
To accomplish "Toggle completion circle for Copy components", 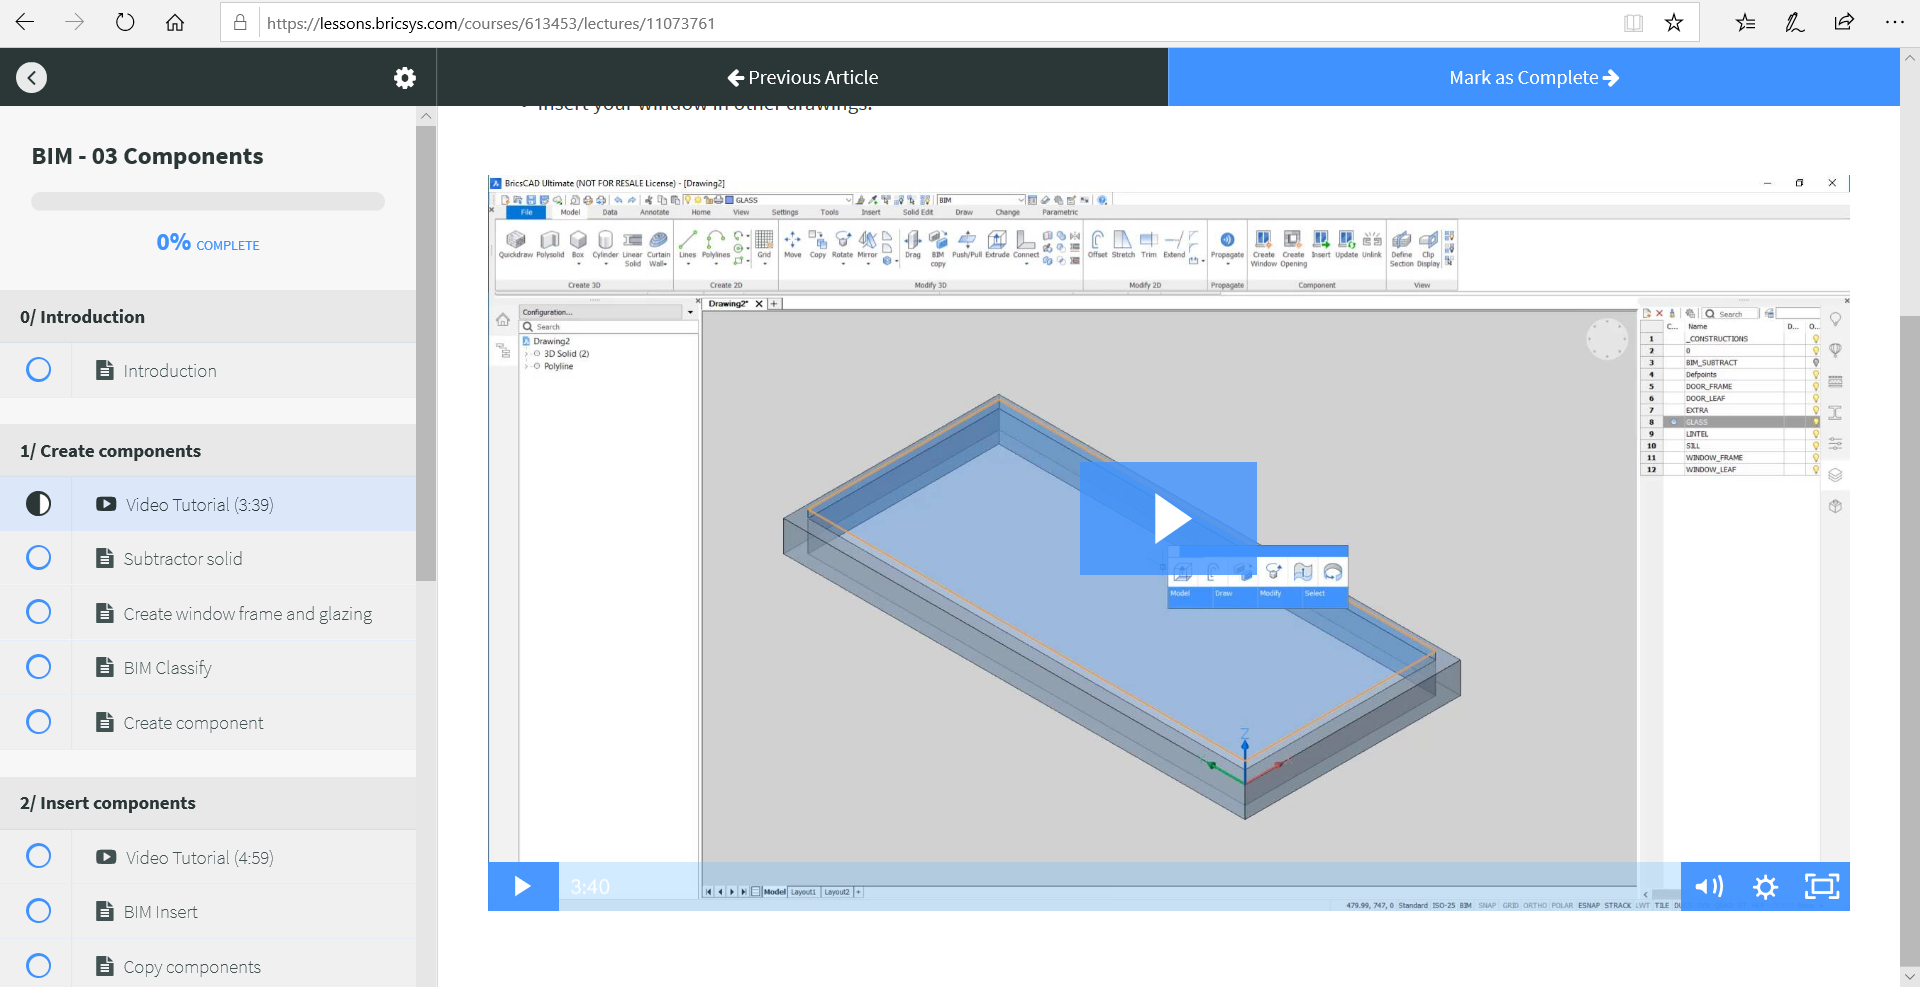I will tap(38, 966).
